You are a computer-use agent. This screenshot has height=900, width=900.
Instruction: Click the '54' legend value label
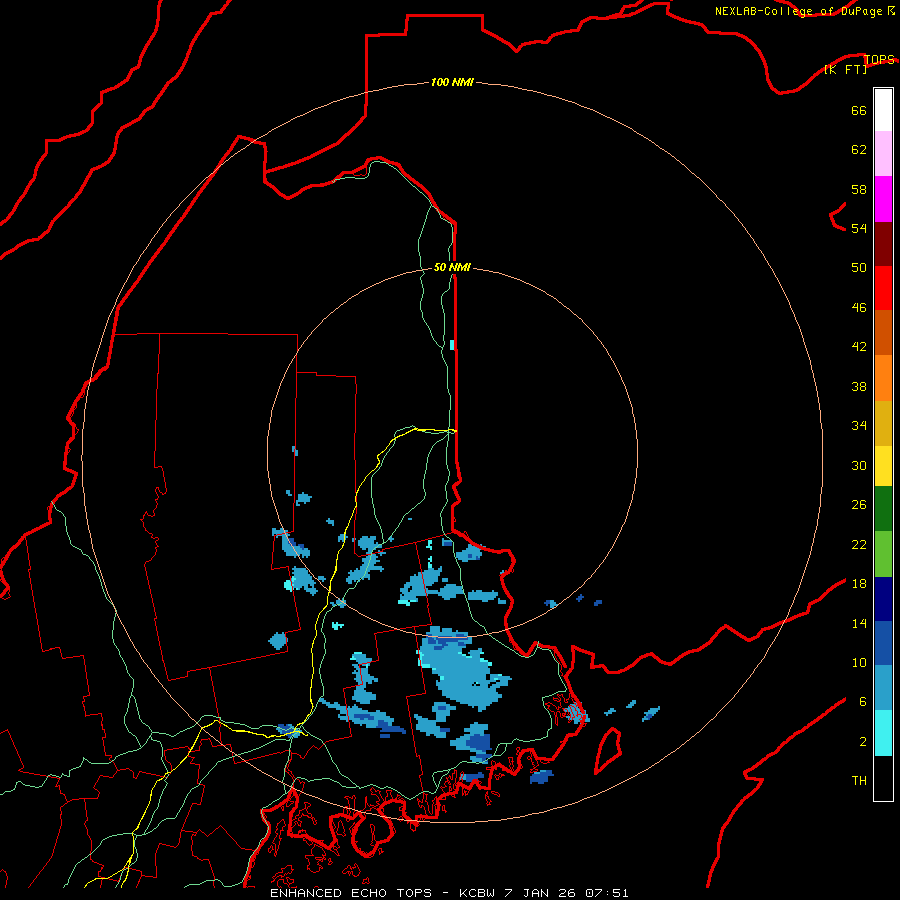(859, 228)
